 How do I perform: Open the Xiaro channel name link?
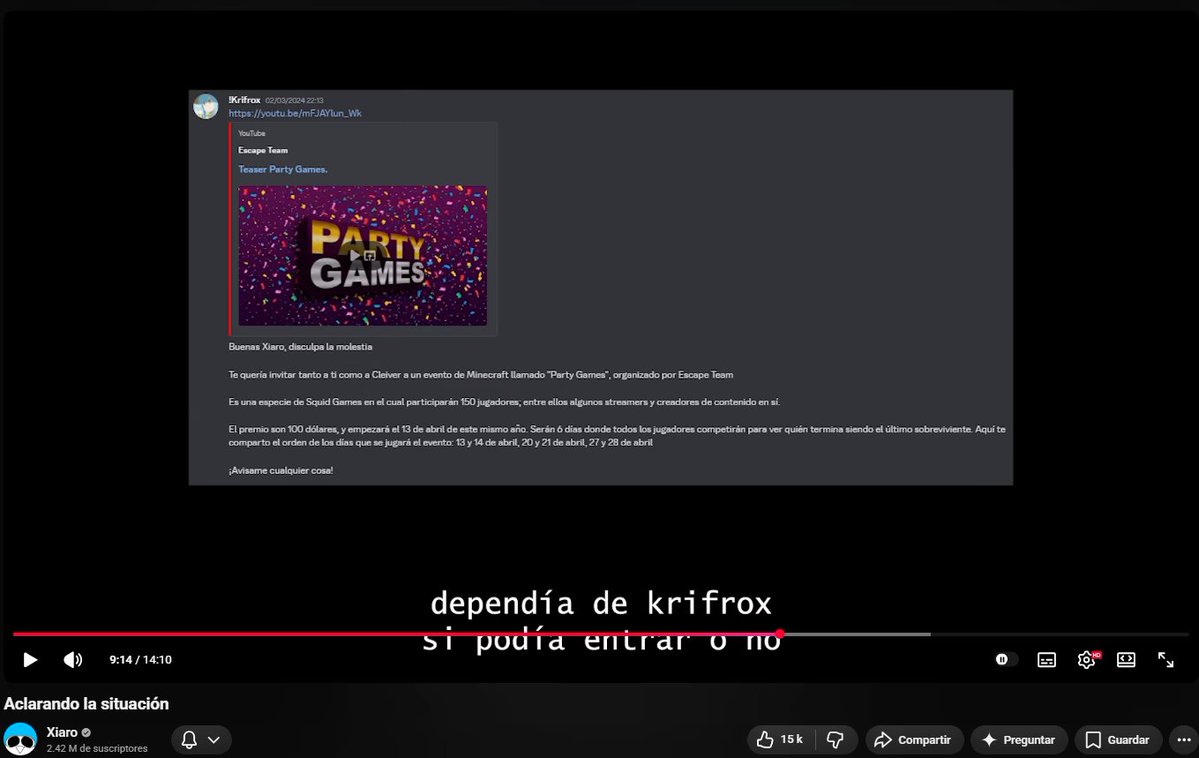(61, 732)
